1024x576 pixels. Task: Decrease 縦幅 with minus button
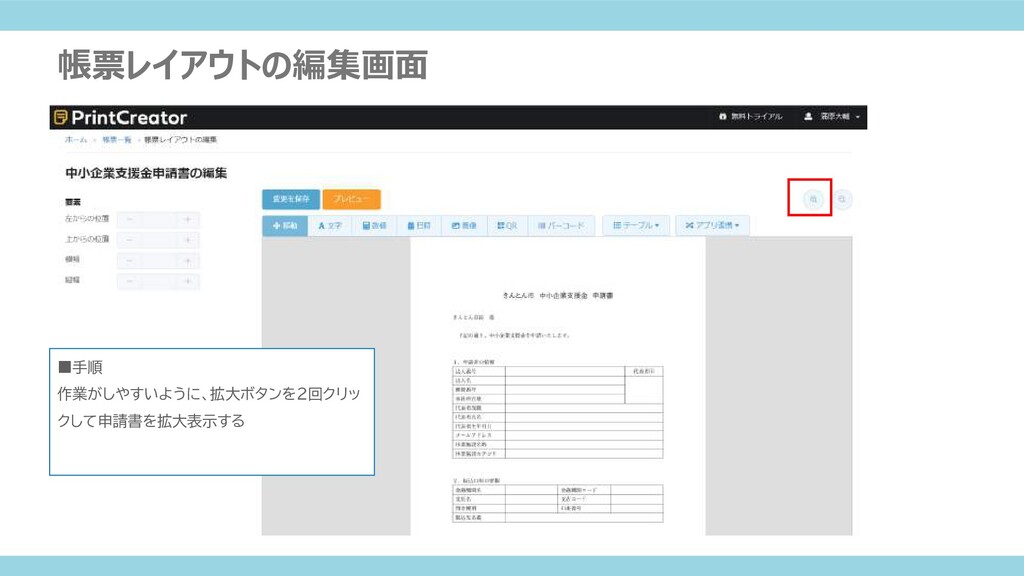[129, 281]
